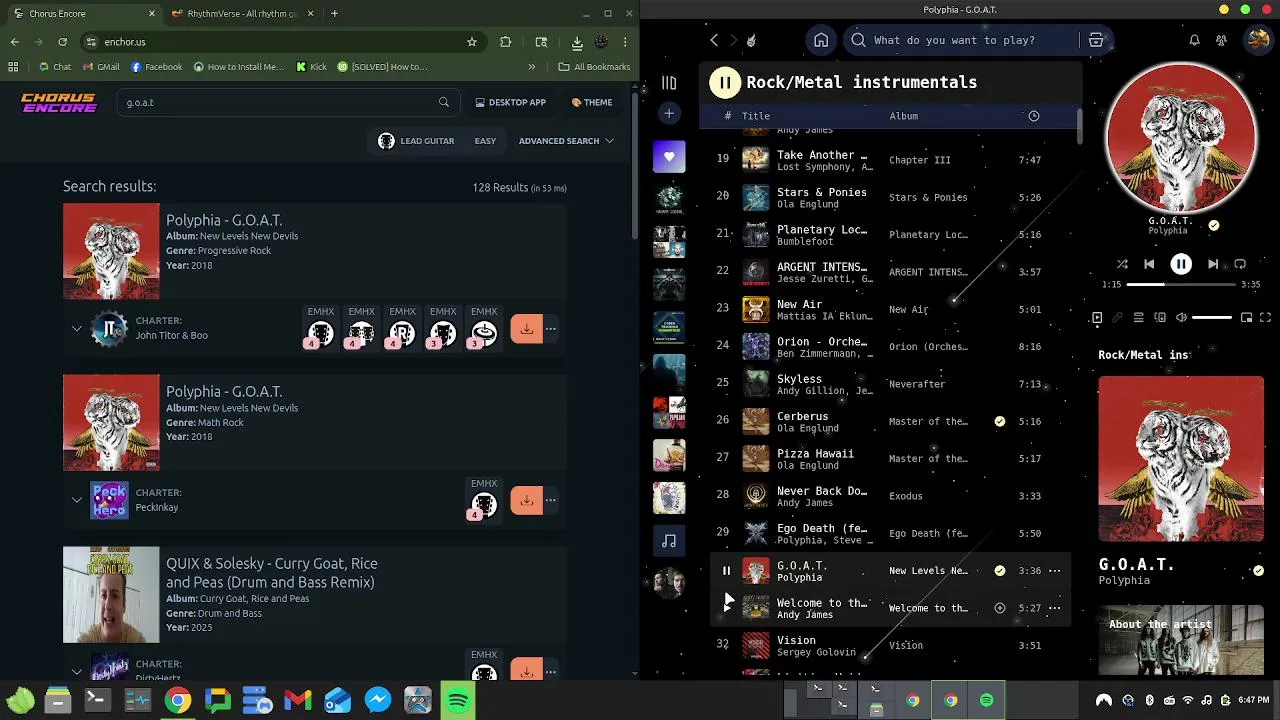Viewport: 1280px width, 720px height.
Task: Select the Chorus Encore browser tab
Action: [82, 14]
